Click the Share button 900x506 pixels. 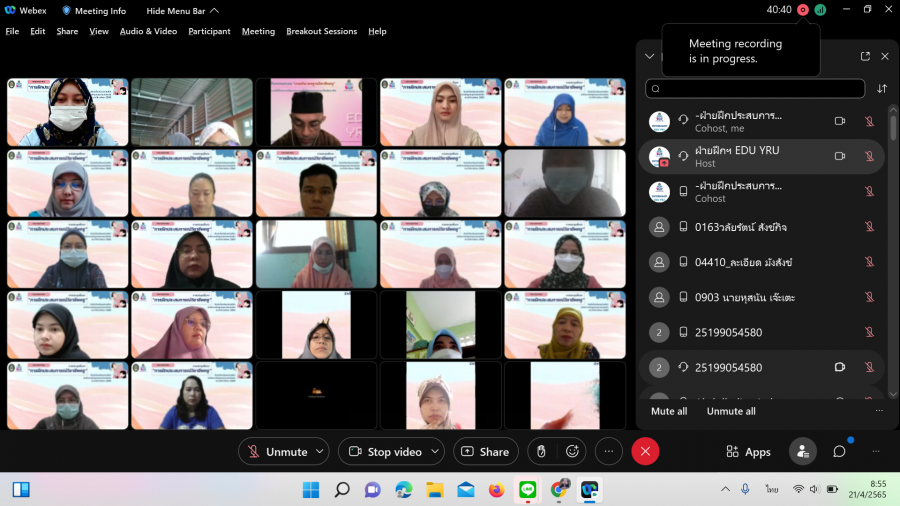pos(486,452)
